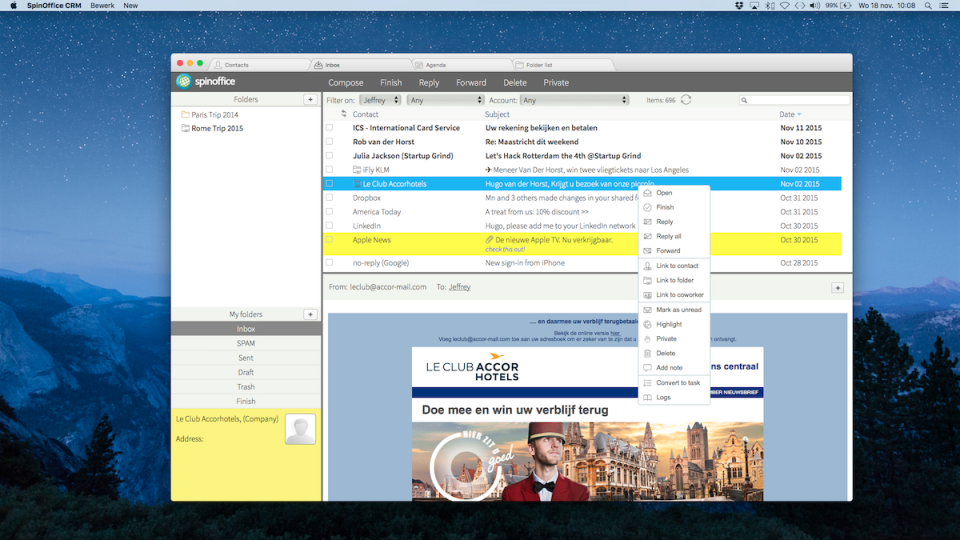Switch to the Contacts tab
This screenshot has width=960, height=540.
click(260, 64)
